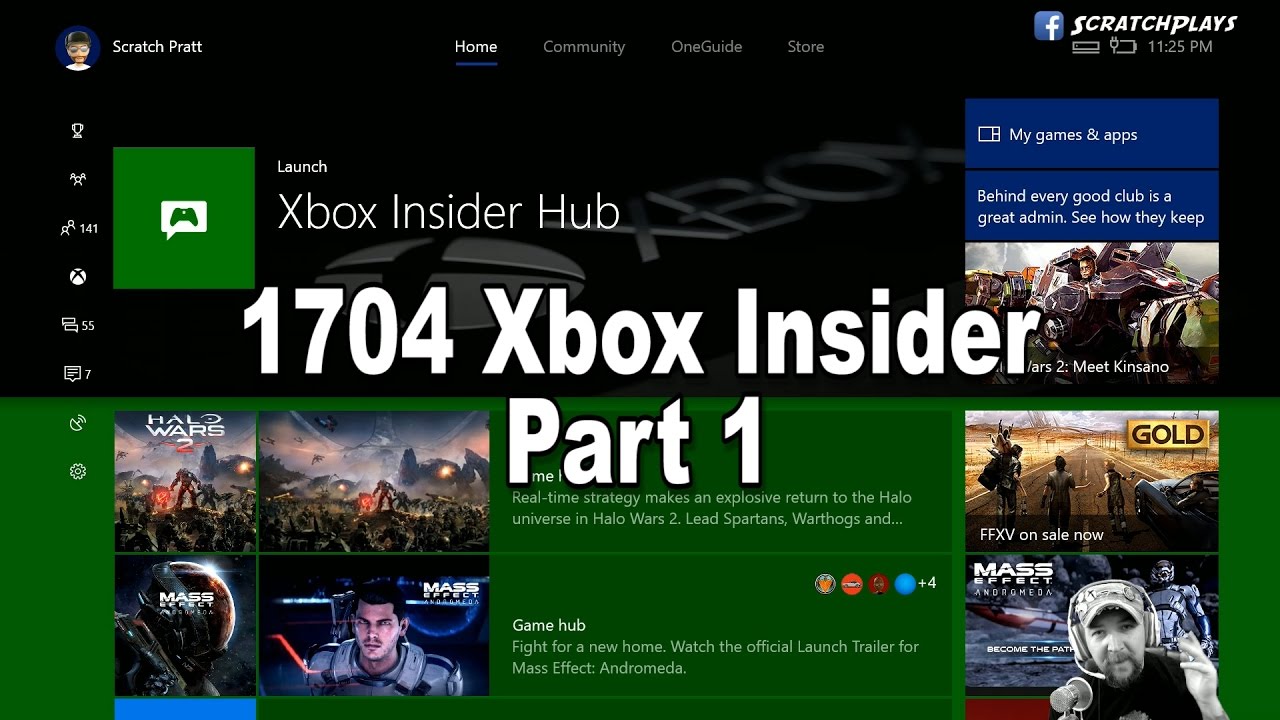
Task: Open the Halo Wars 2 battle scene image
Action: pos(374,481)
